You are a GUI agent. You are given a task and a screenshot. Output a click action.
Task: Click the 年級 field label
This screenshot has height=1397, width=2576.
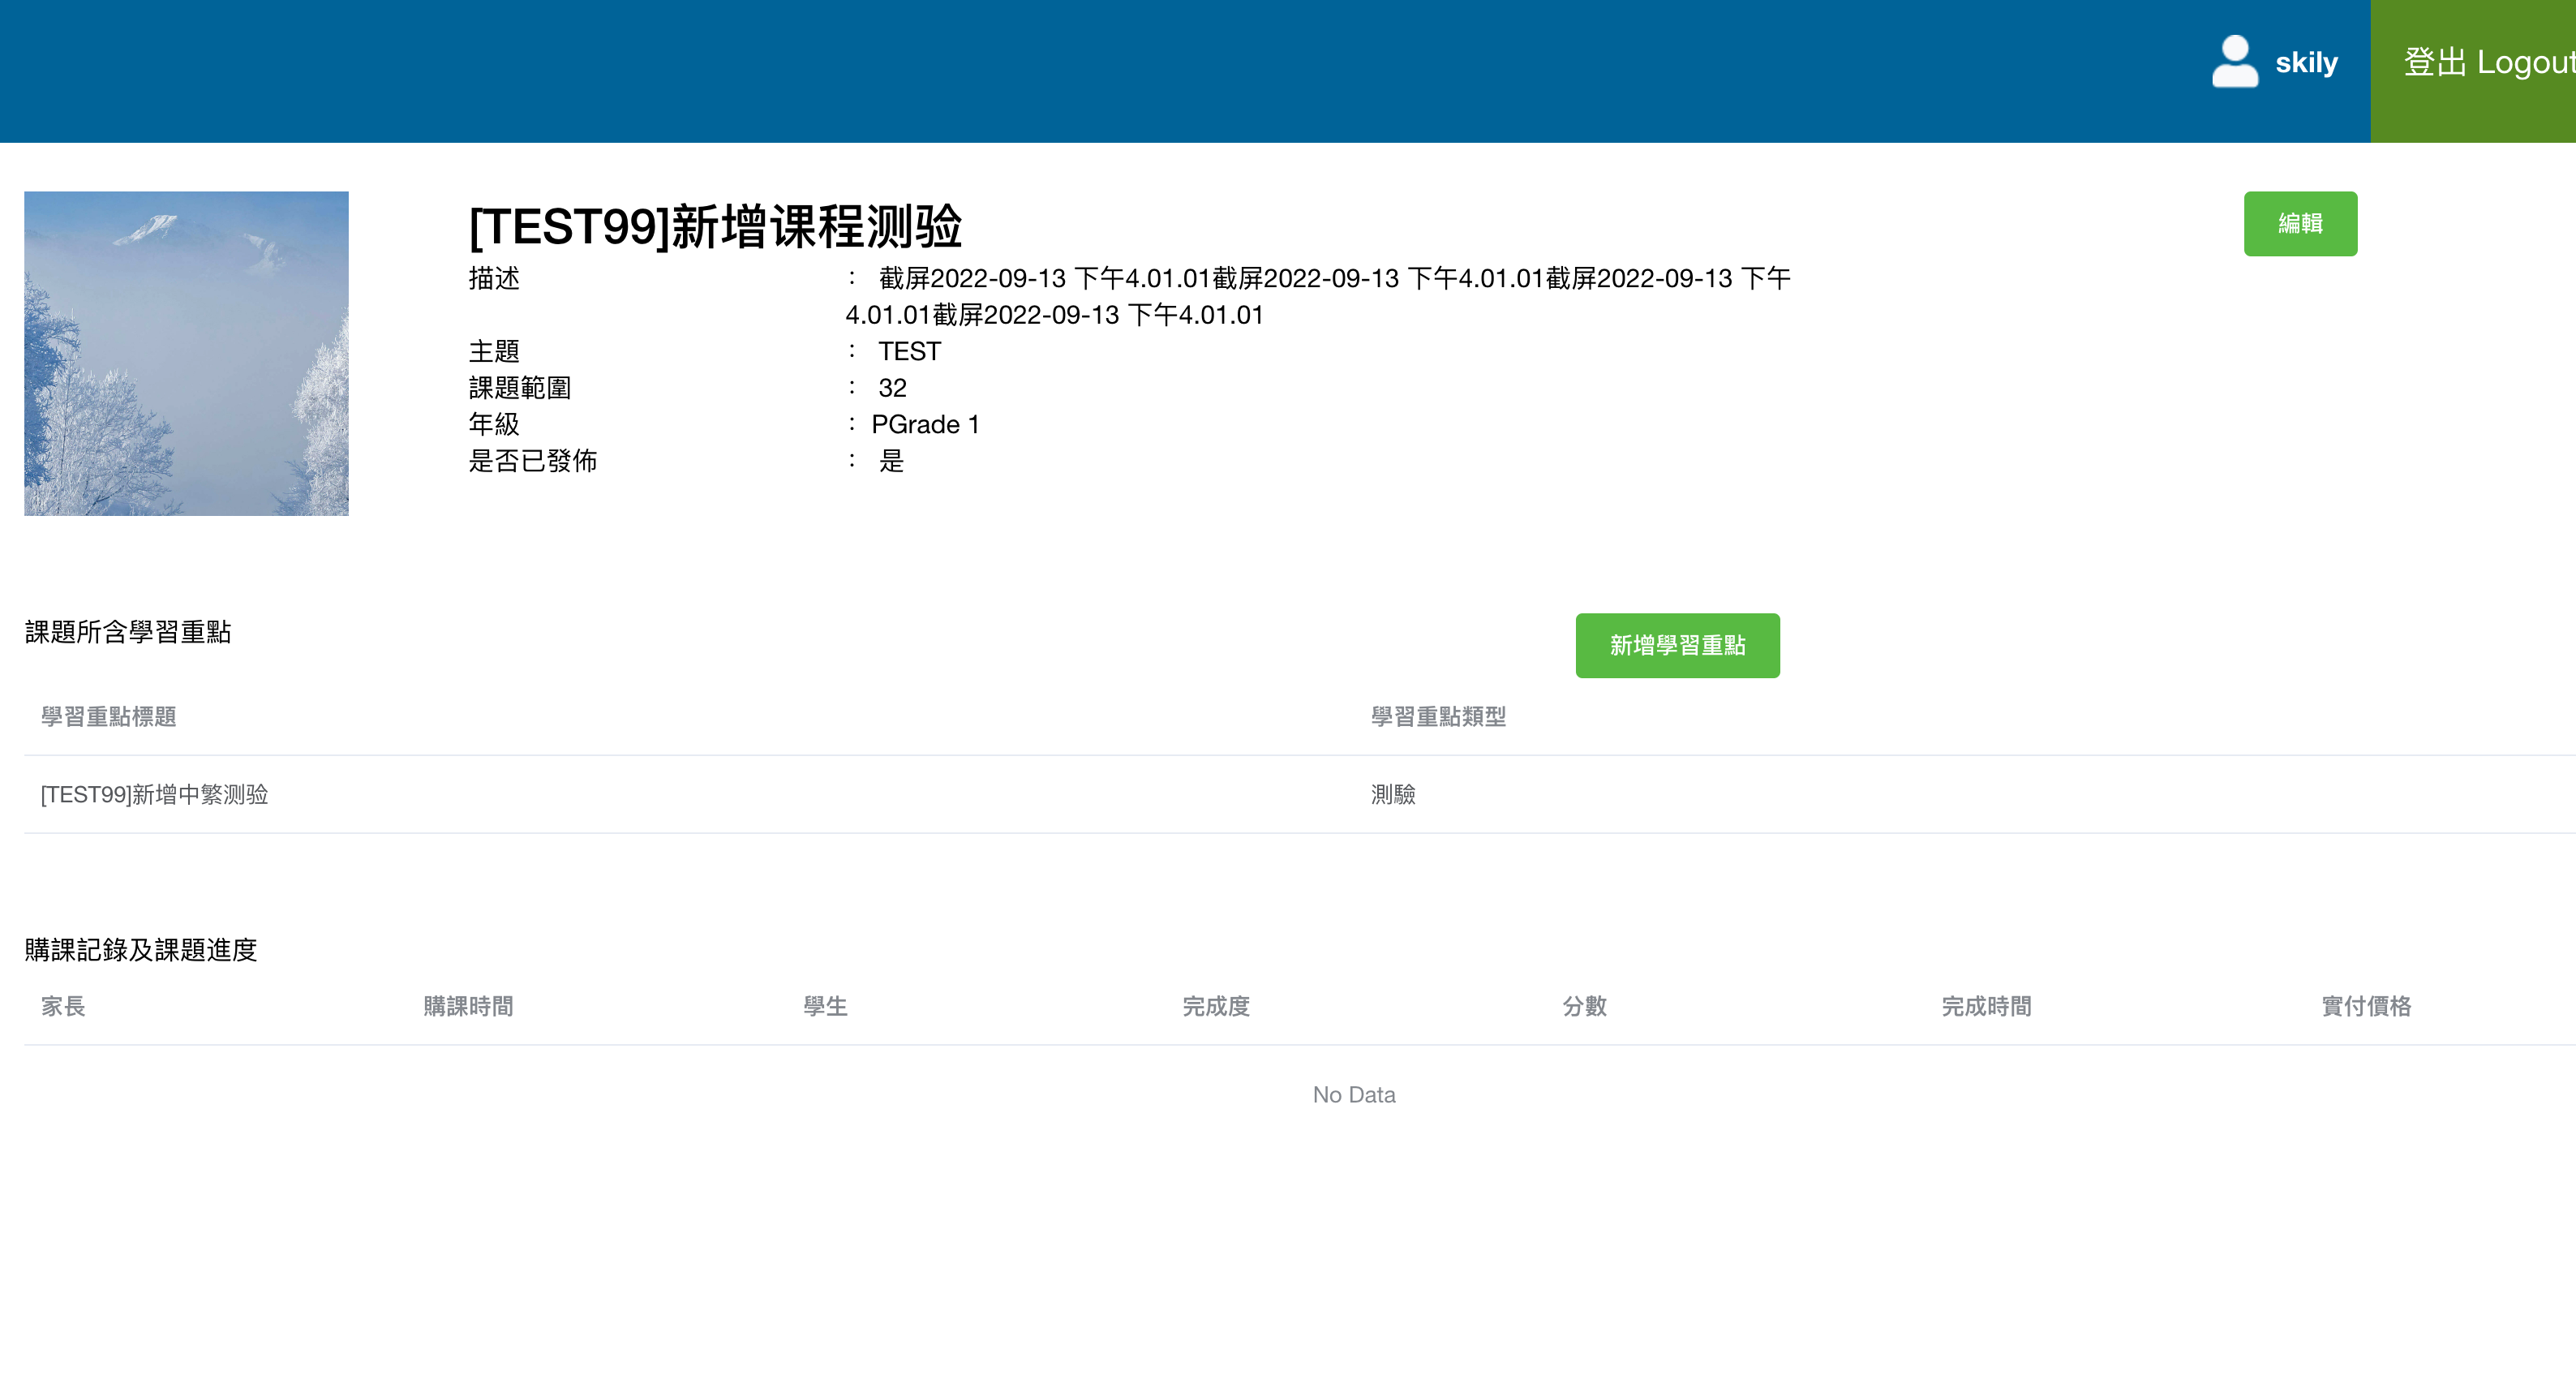pyautogui.click(x=494, y=424)
